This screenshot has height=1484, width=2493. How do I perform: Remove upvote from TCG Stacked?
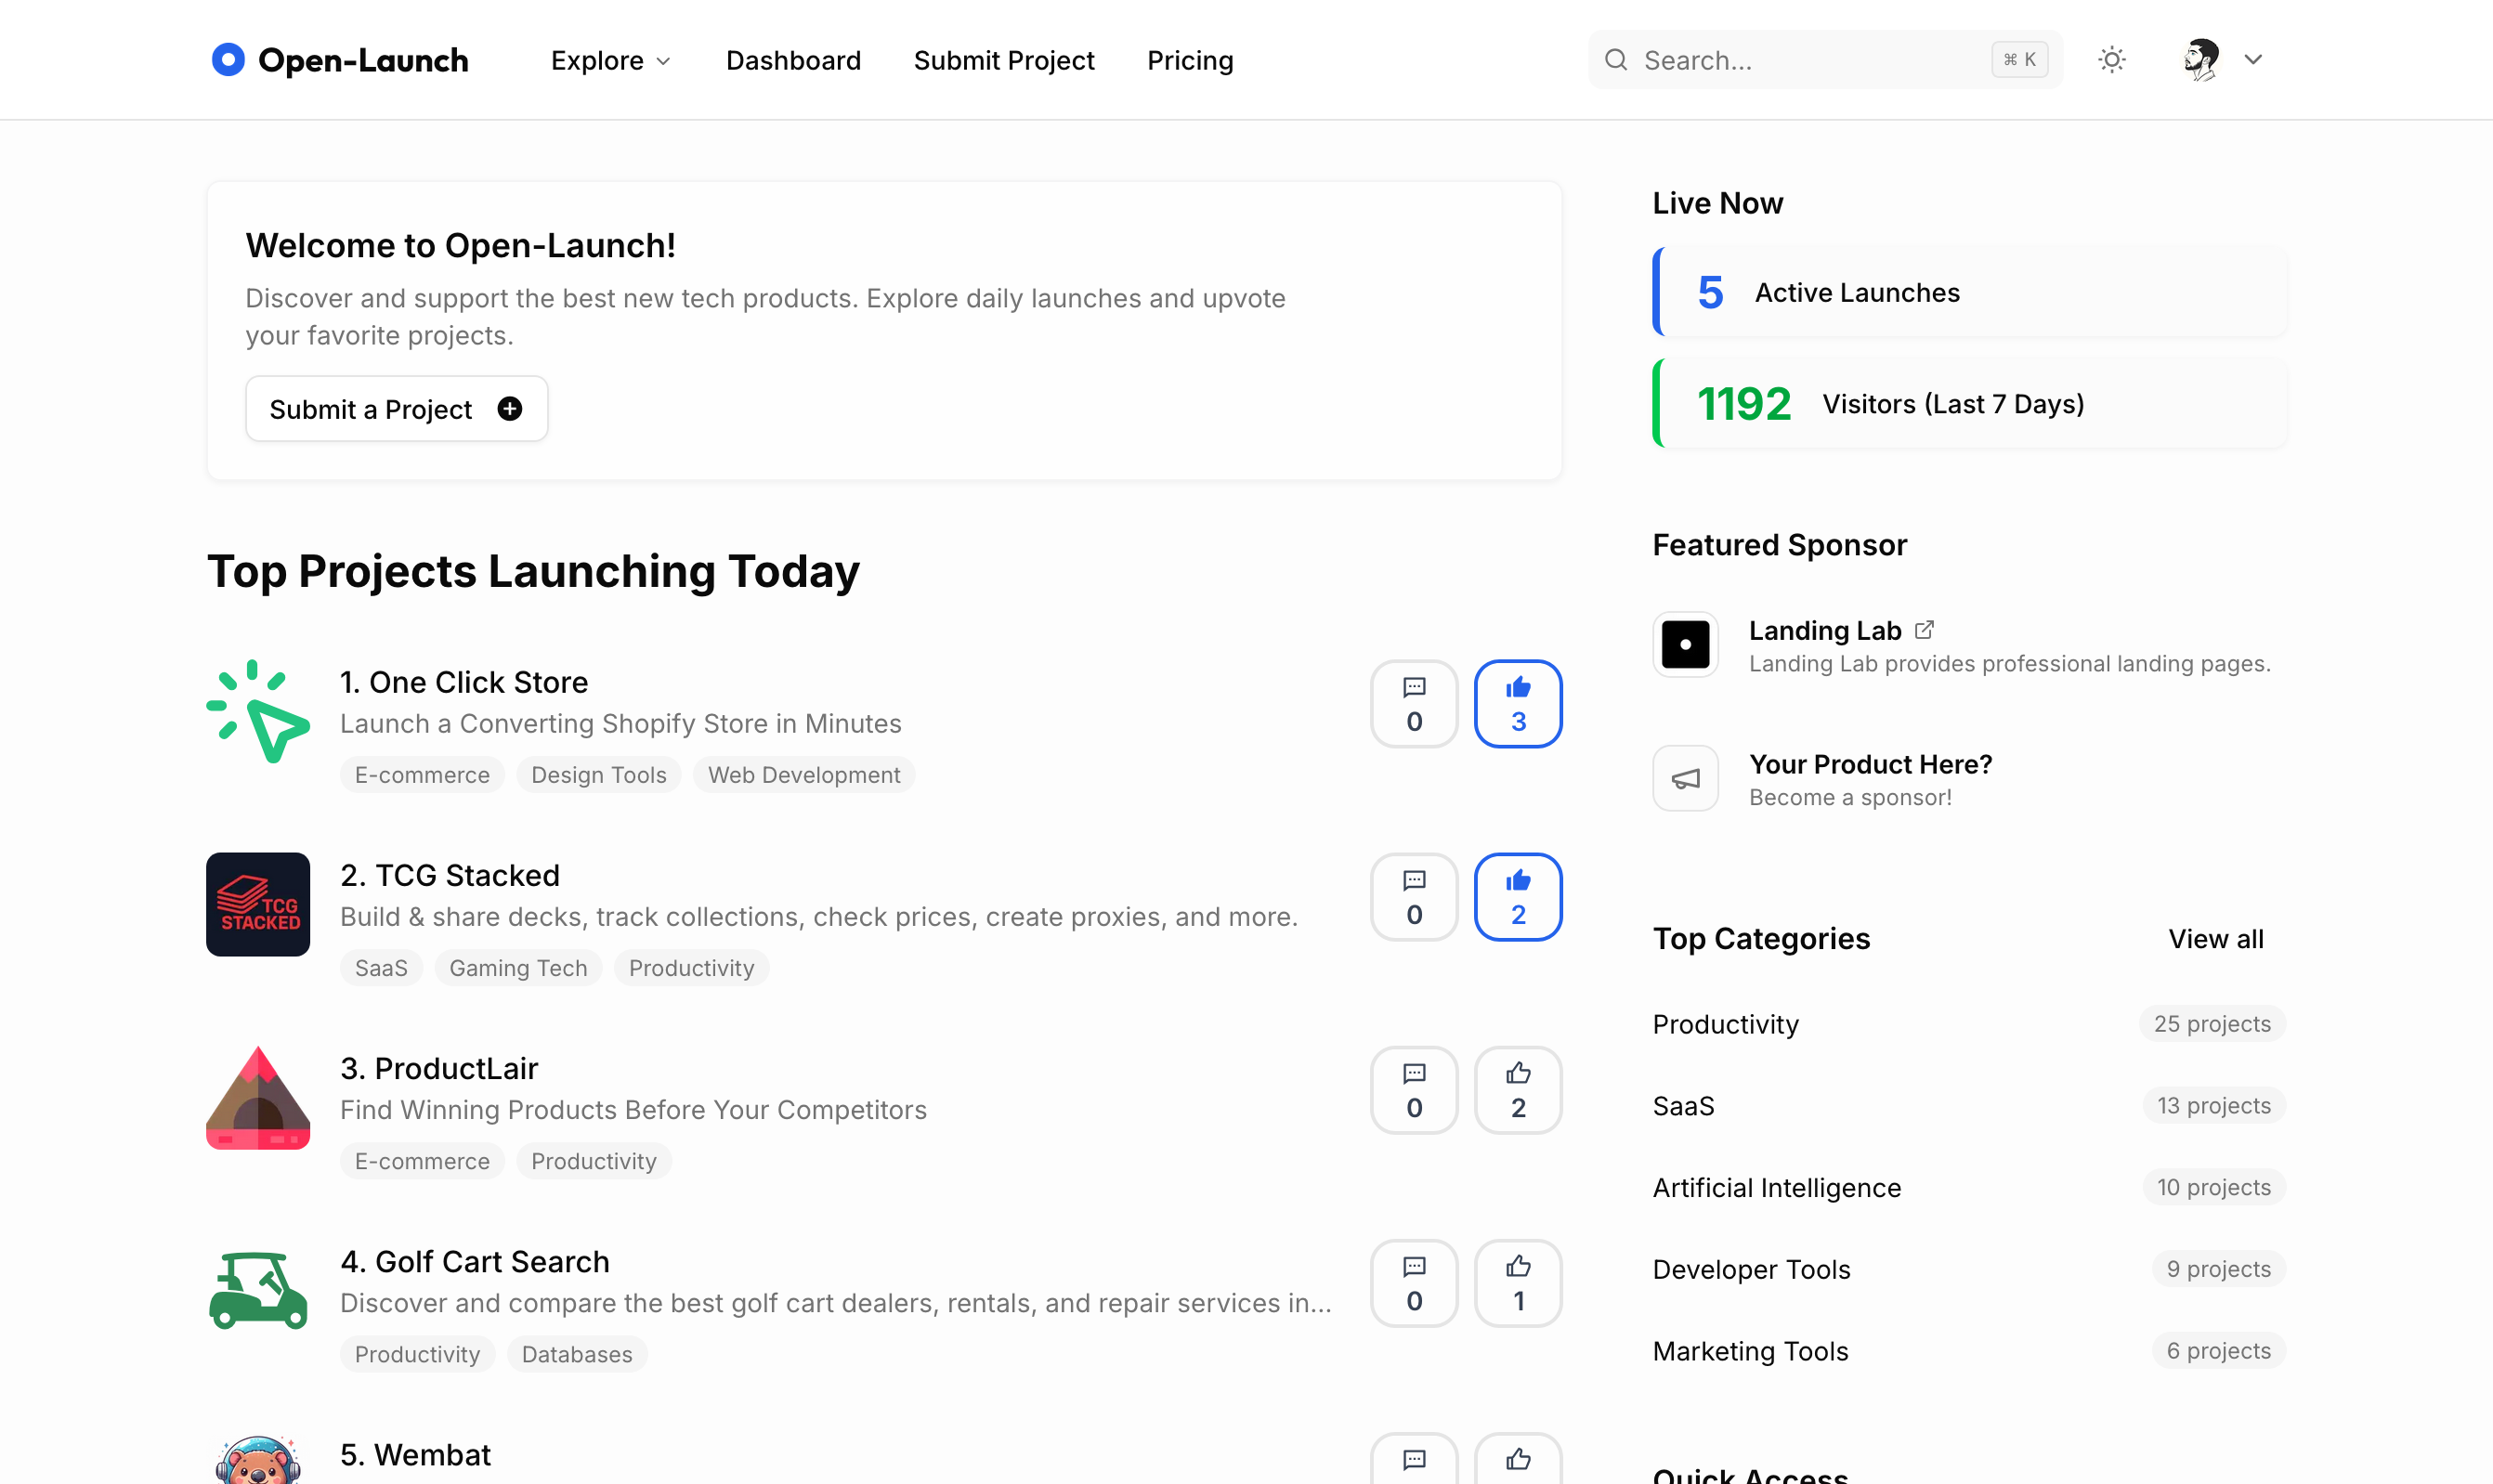[1517, 897]
